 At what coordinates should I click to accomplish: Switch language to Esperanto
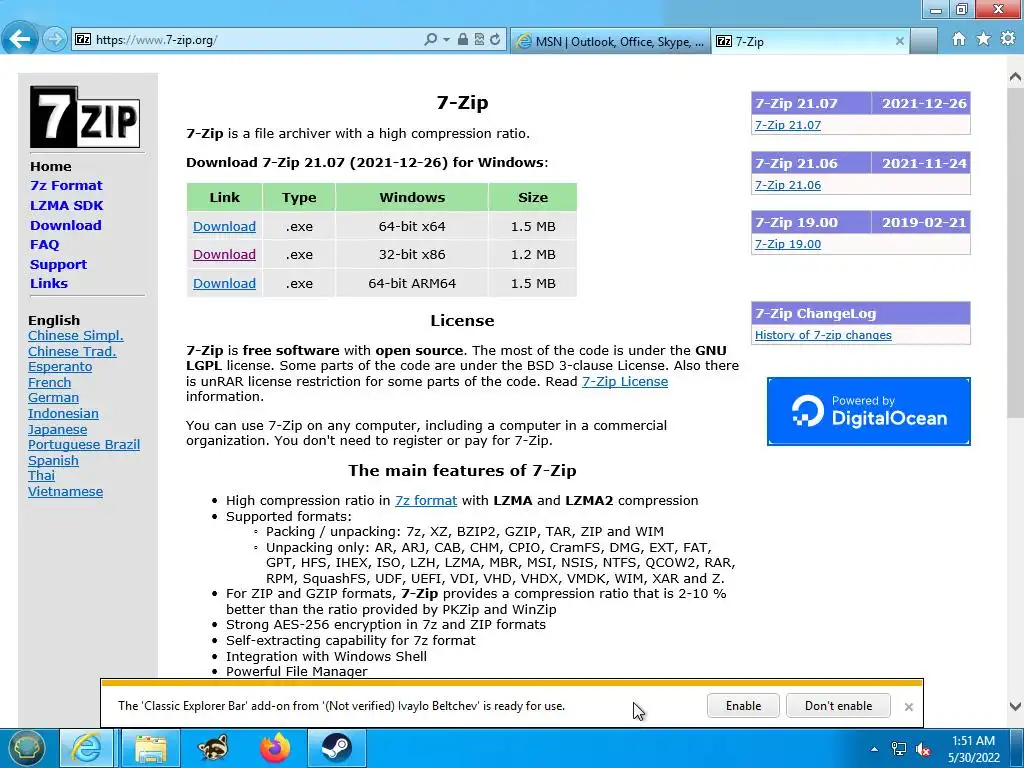[x=60, y=367]
